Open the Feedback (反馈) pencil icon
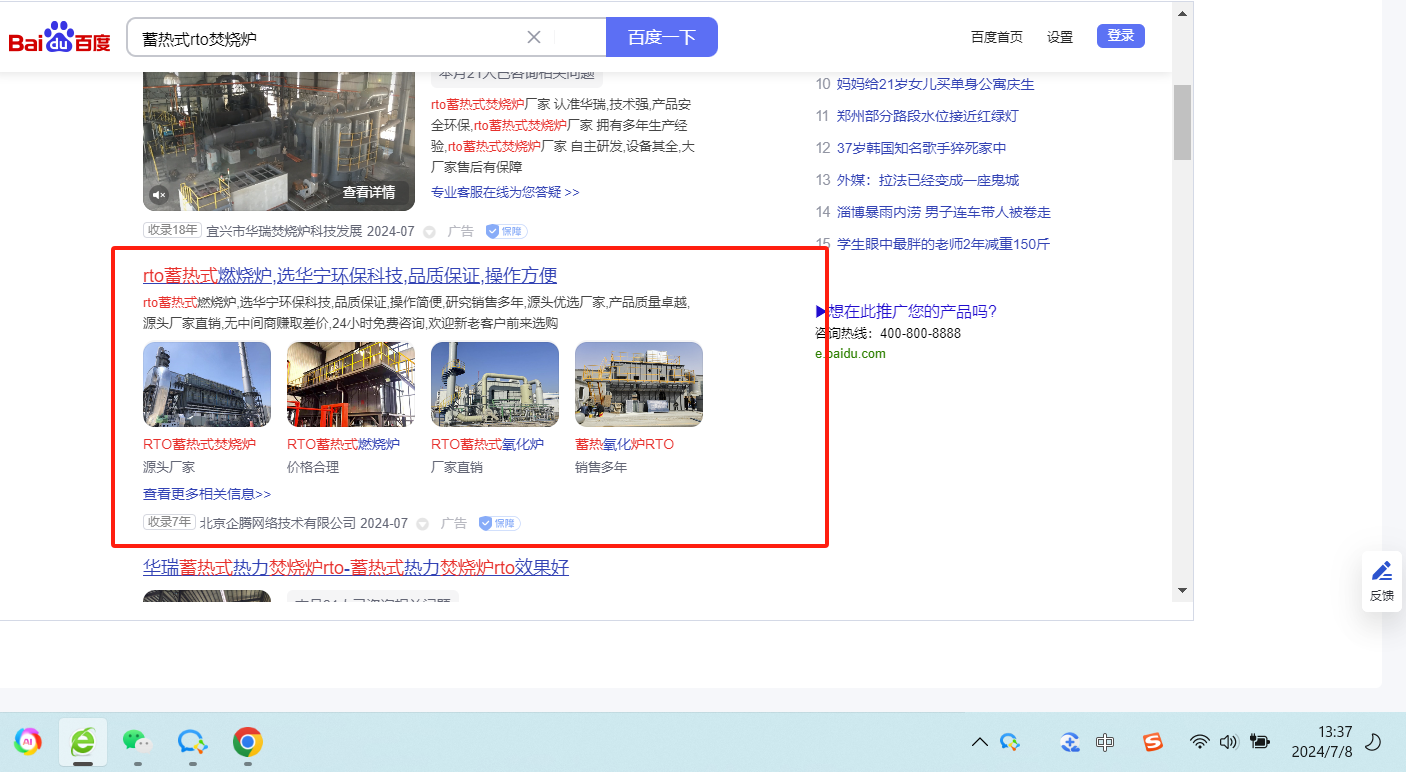The height and width of the screenshot is (772, 1406). [1381, 572]
